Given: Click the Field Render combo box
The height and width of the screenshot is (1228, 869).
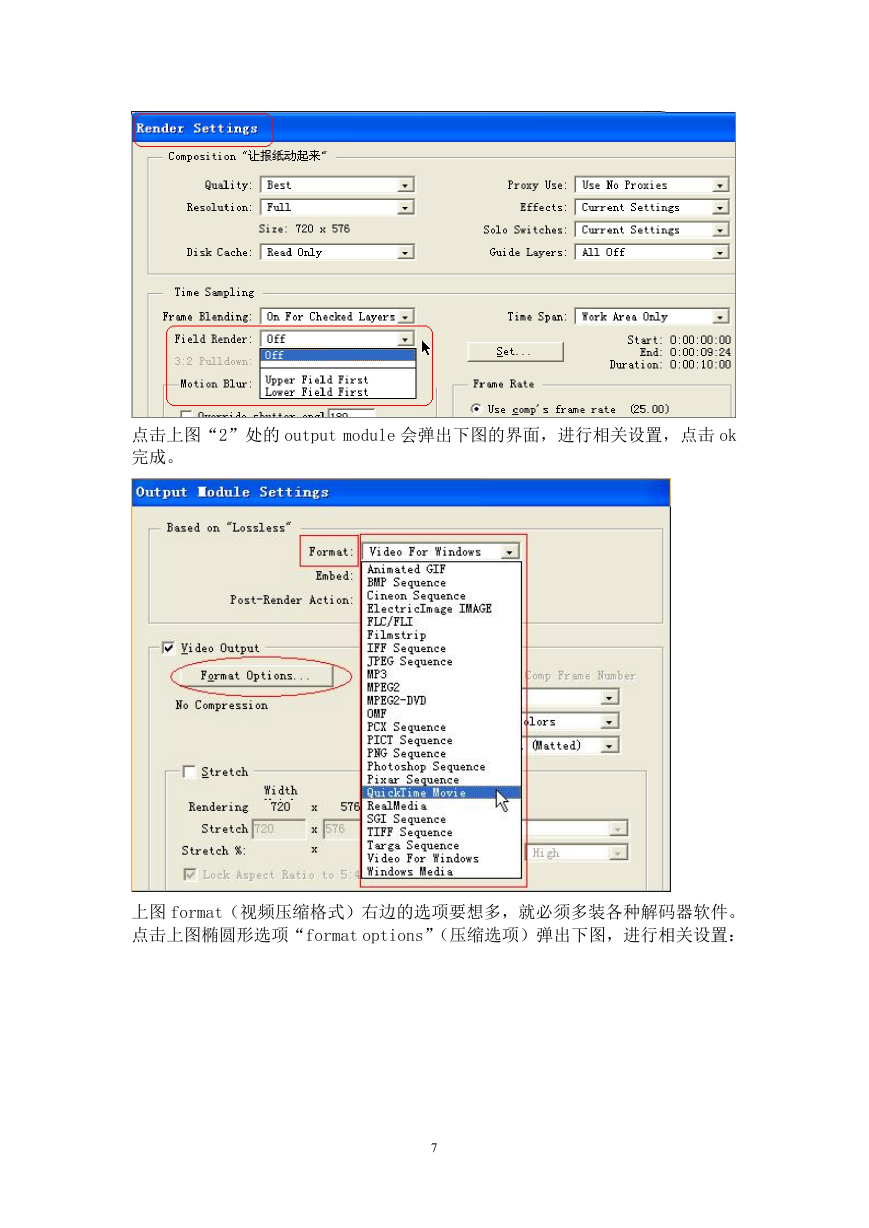Looking at the screenshot, I should [x=337, y=339].
